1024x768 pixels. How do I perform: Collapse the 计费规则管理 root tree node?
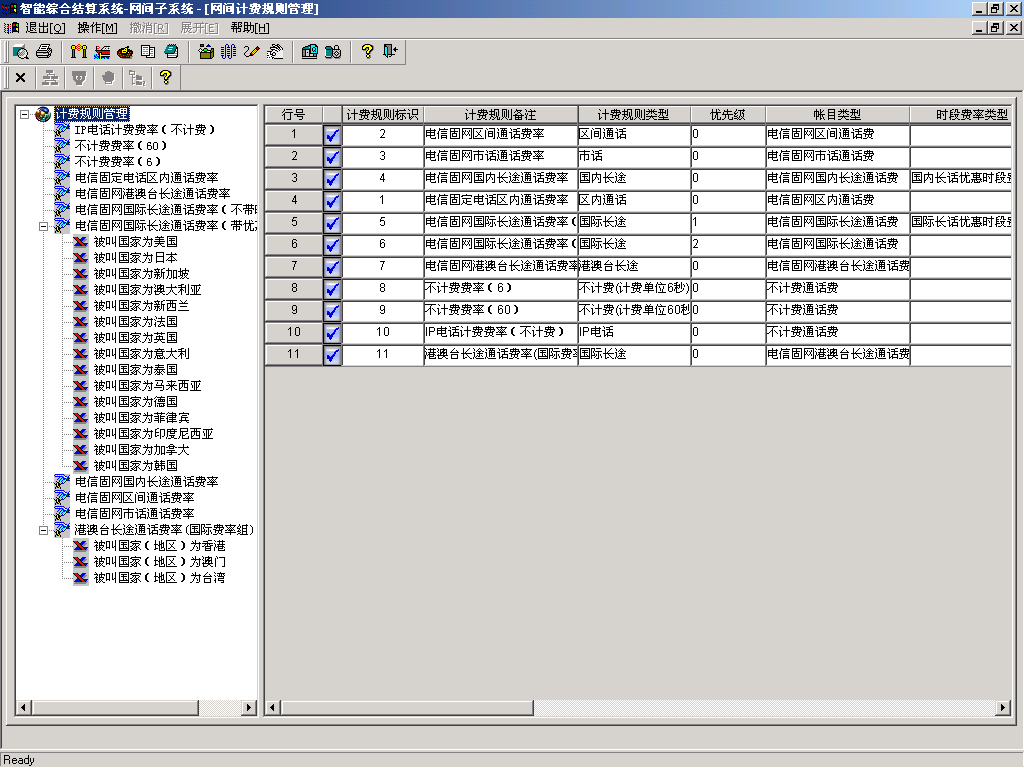[x=25, y=114]
